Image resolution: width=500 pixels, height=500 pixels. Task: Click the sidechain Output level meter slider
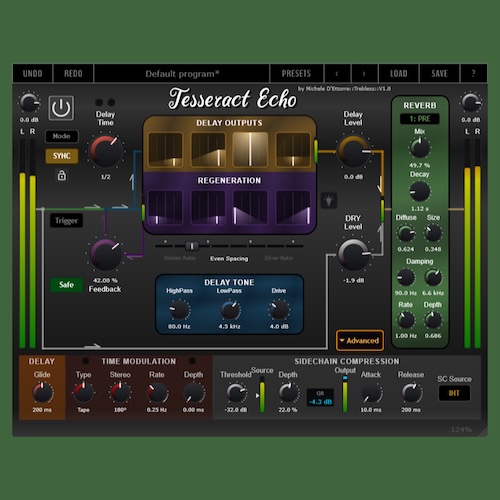coord(345,395)
